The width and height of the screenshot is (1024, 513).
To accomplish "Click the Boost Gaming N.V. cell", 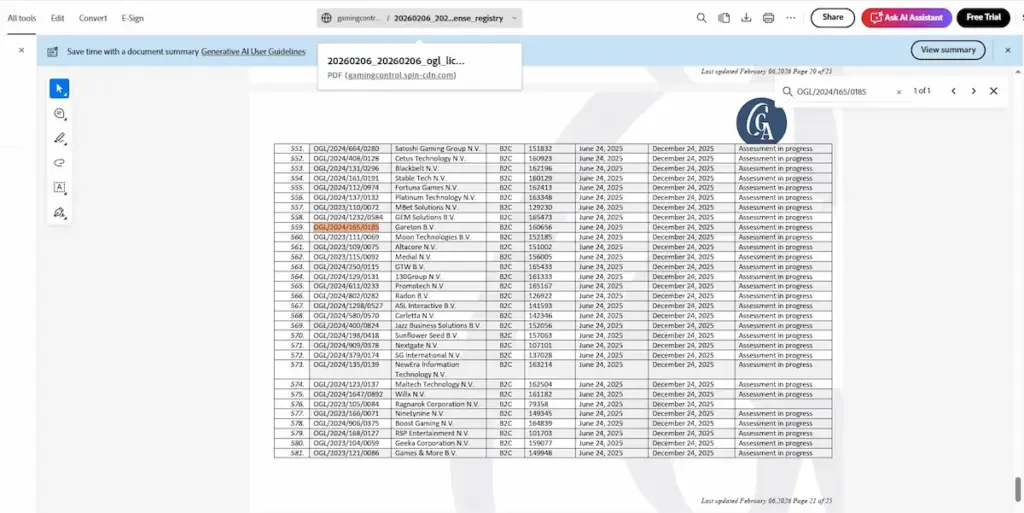I will click(x=438, y=424).
